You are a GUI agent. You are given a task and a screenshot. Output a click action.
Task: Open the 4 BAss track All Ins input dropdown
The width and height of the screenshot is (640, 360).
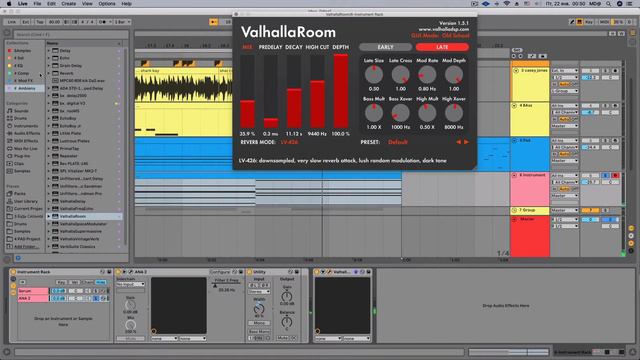tap(565, 106)
